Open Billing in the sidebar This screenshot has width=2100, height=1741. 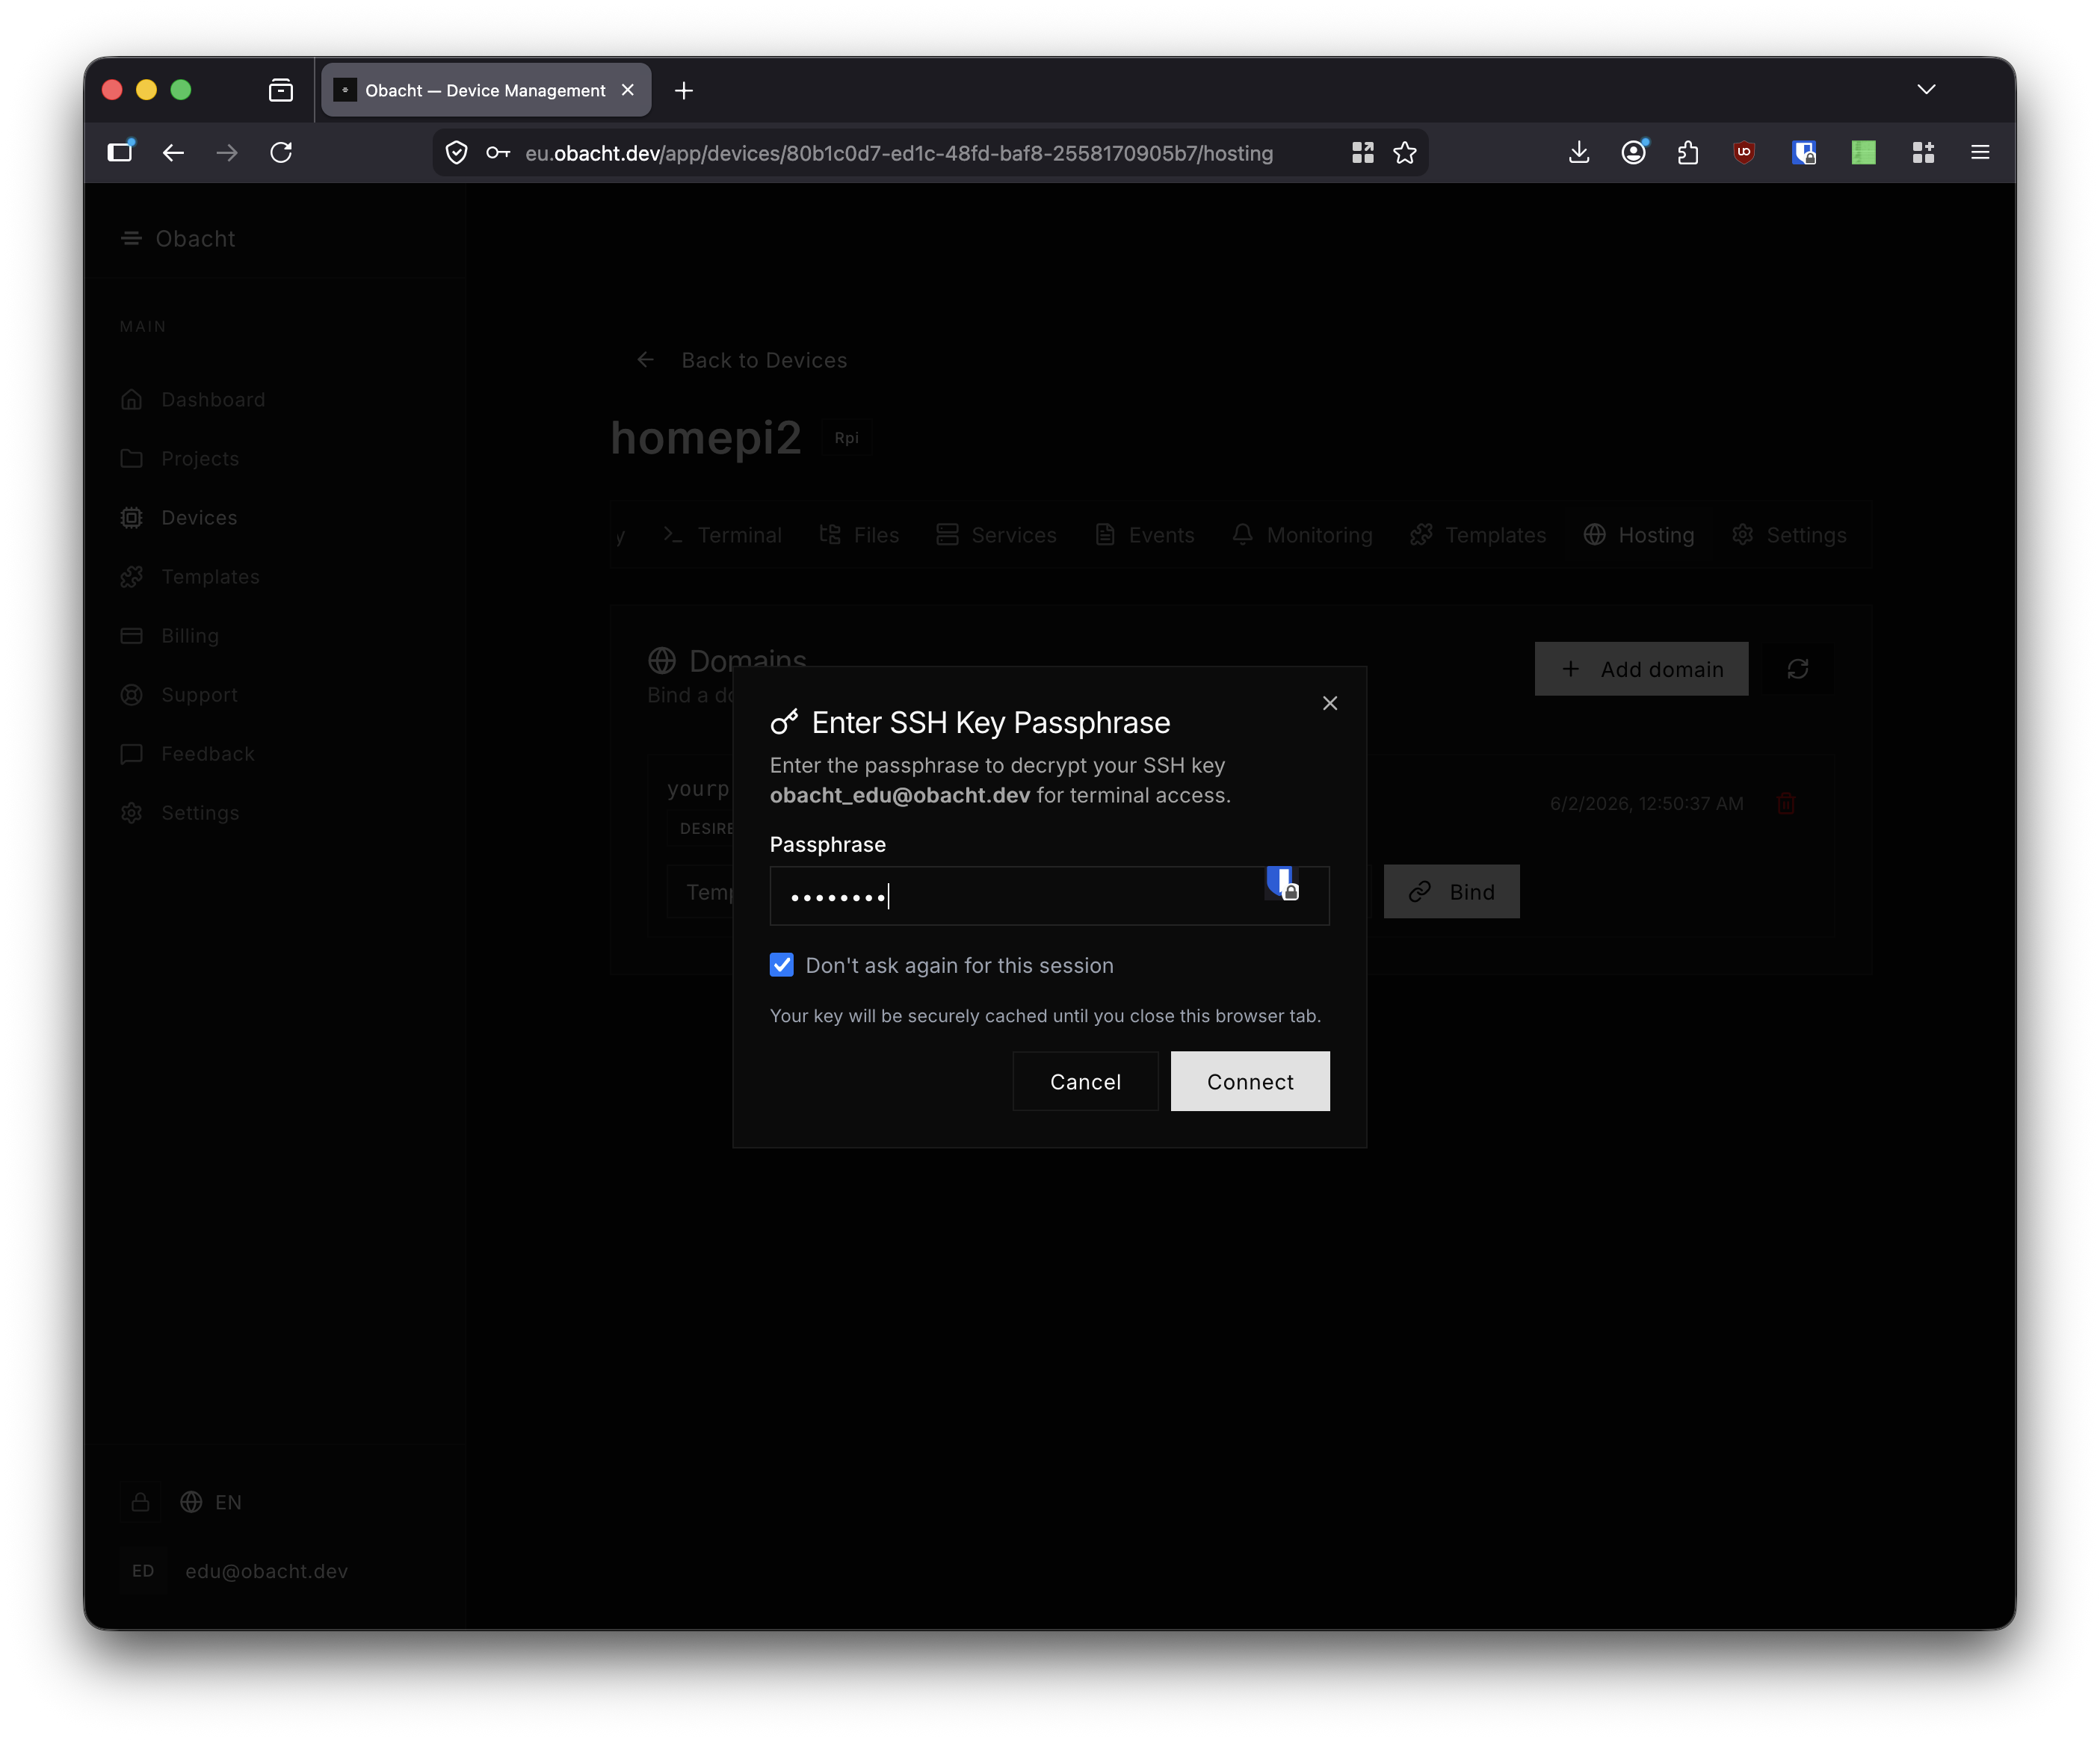(x=169, y=636)
